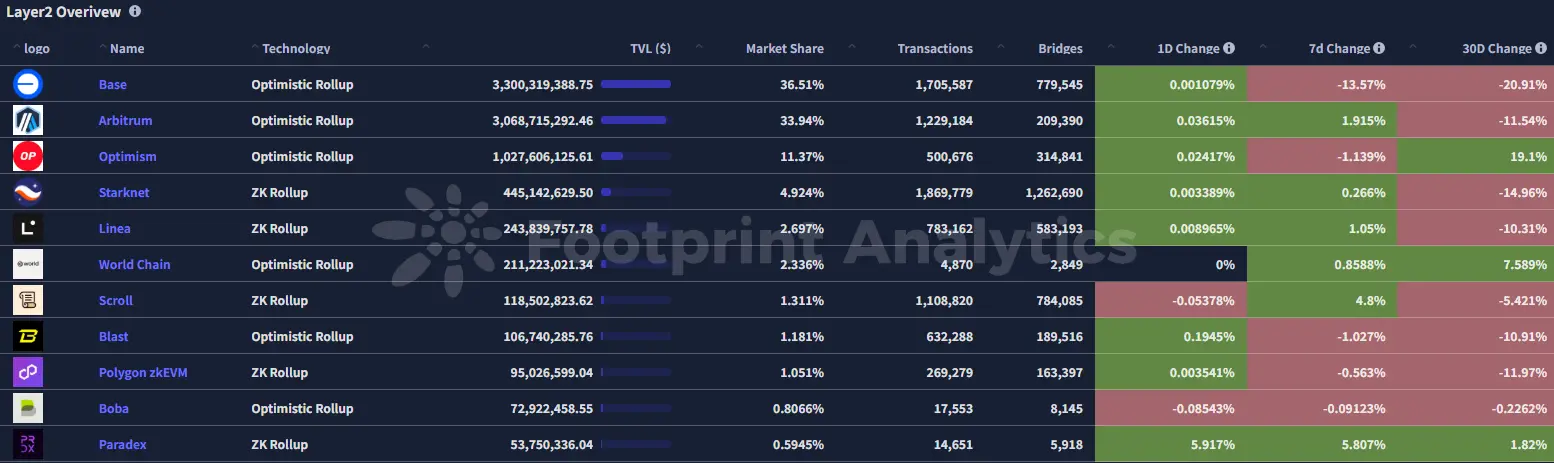Screen dimensions: 1554x463
Task: Click the Base chain logo icon
Action: tap(27, 85)
